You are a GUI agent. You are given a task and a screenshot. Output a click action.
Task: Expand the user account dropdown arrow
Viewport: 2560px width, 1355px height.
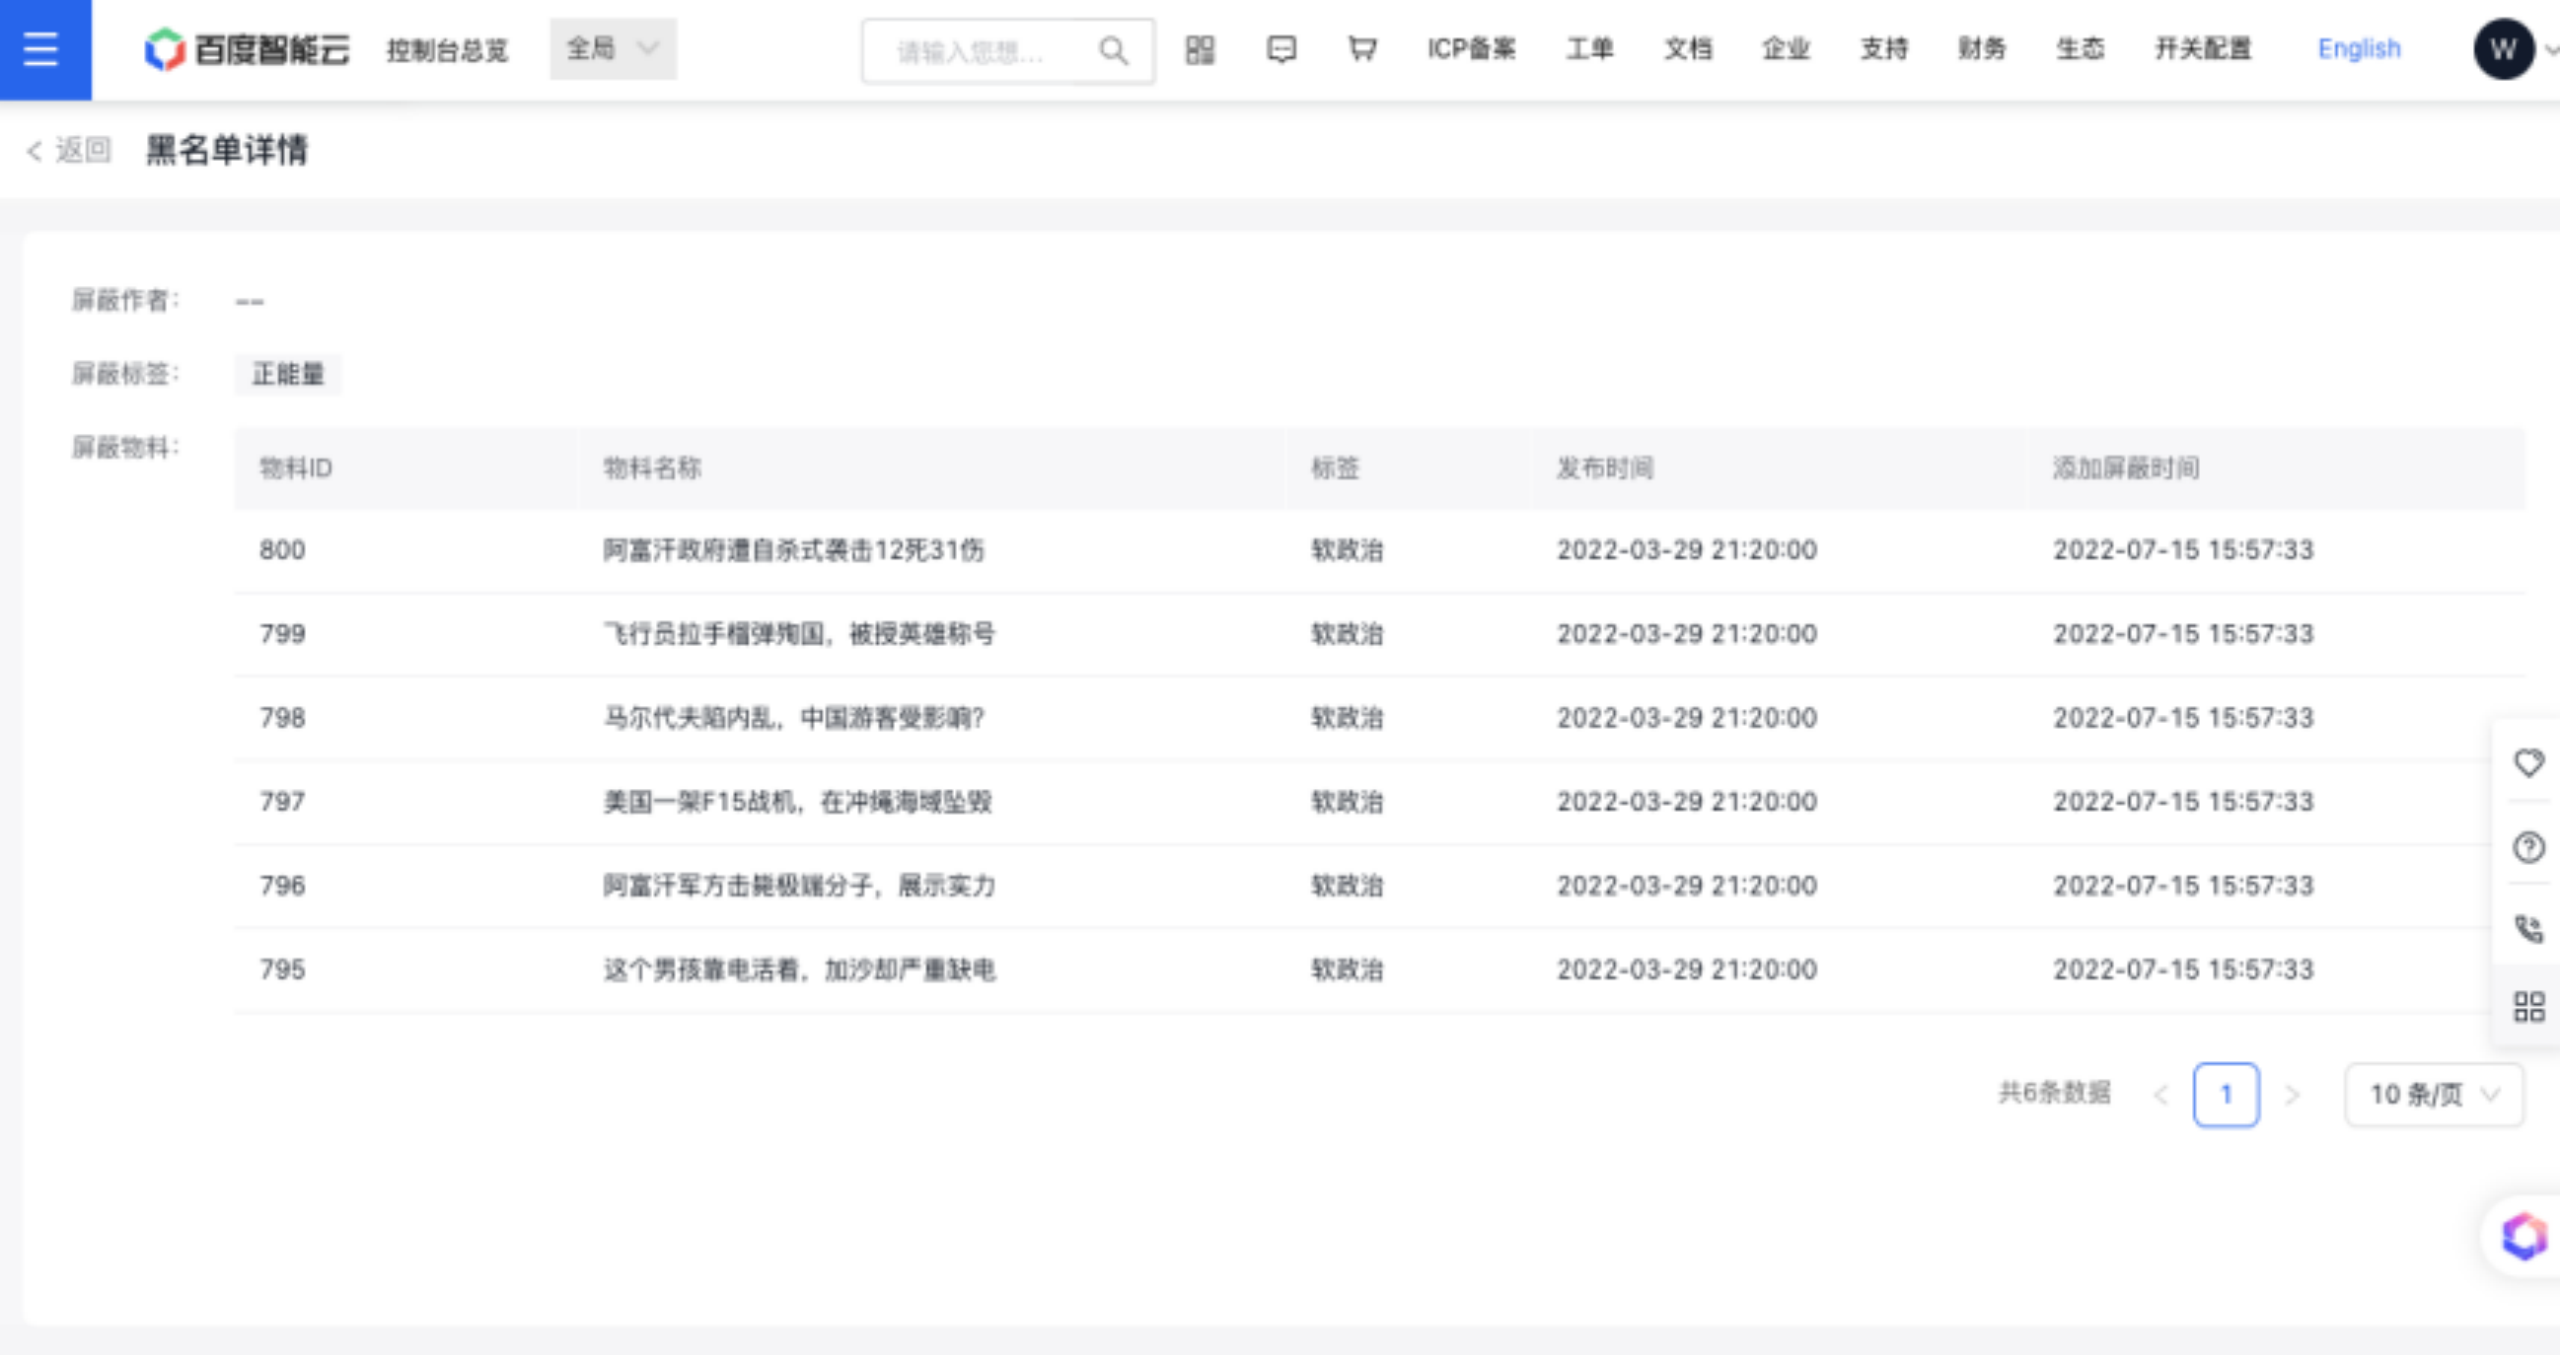[2551, 49]
